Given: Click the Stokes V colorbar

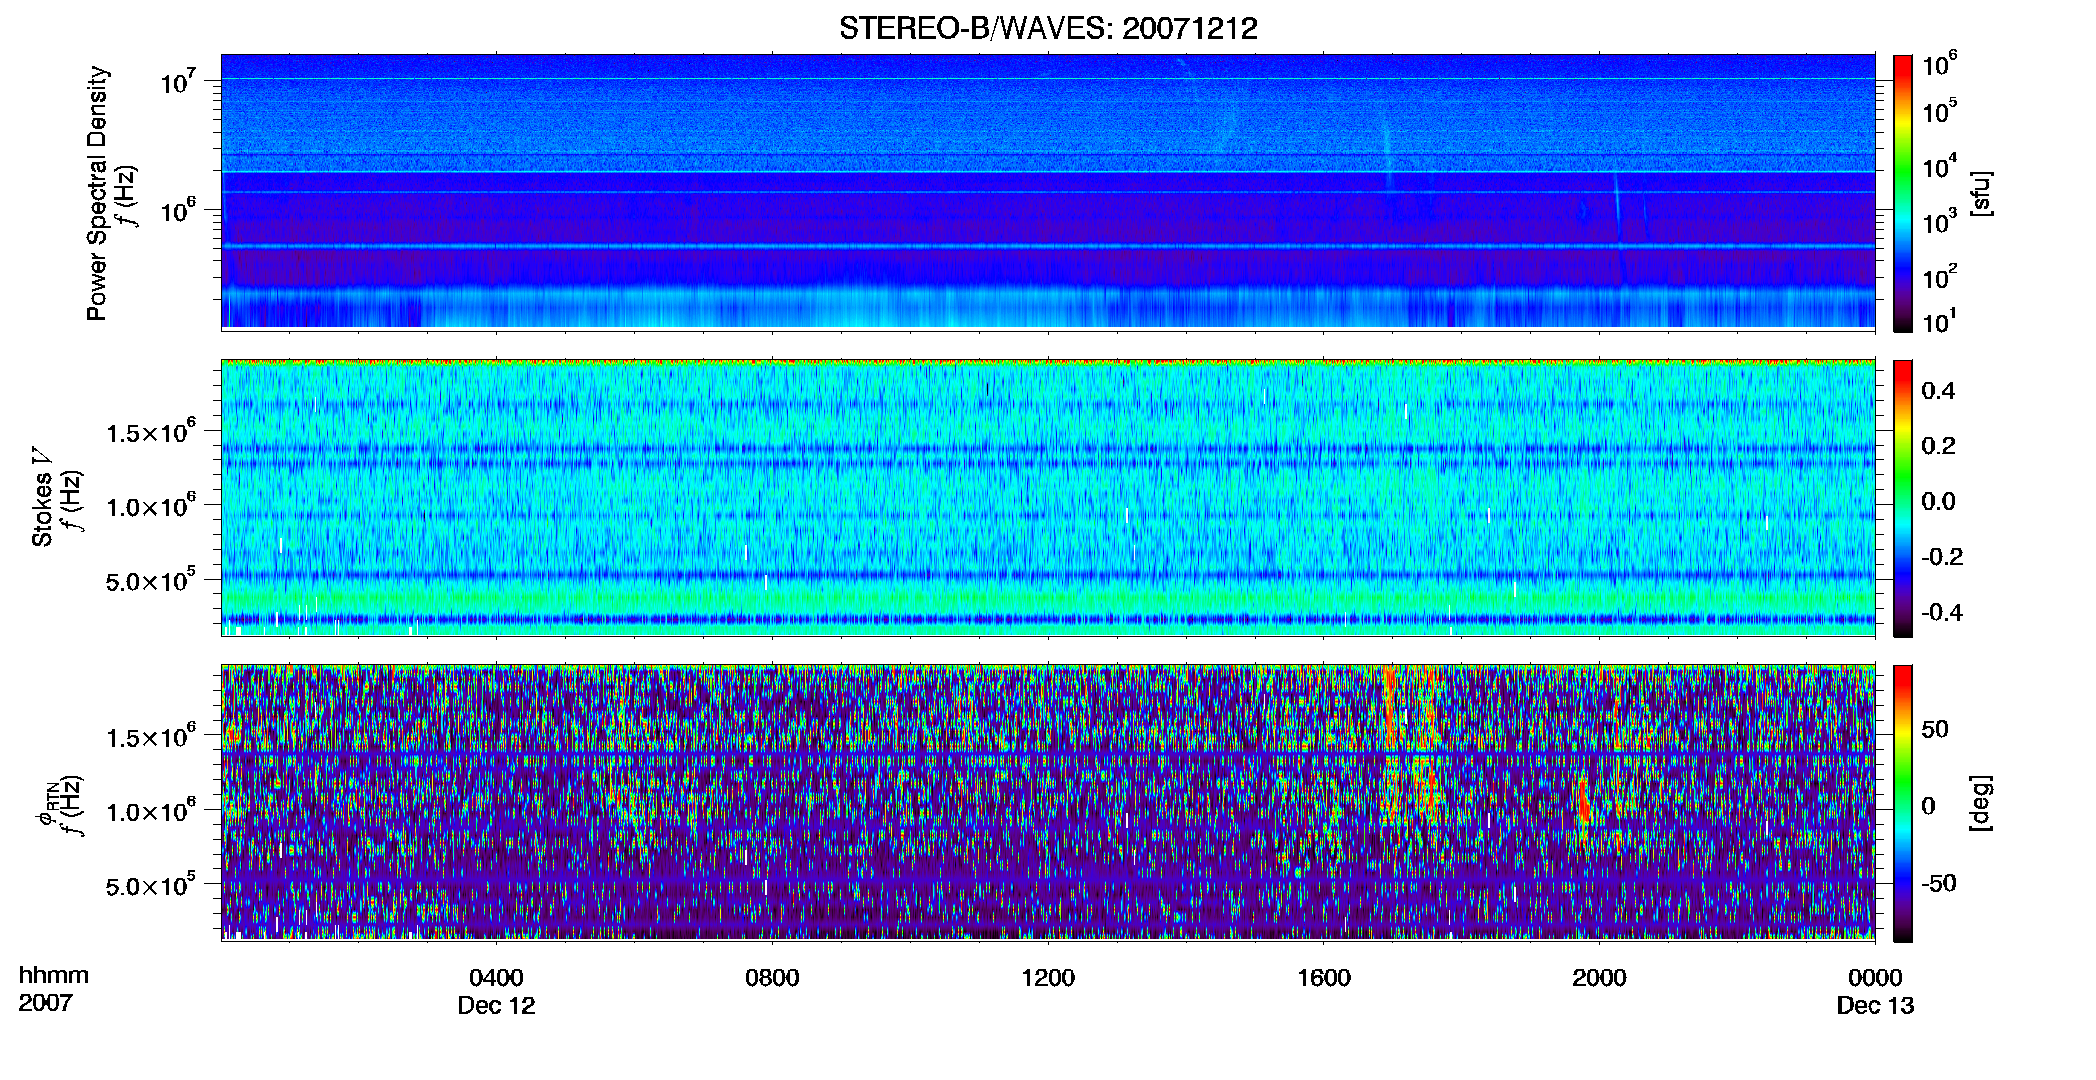Looking at the screenshot, I should point(1903,498).
